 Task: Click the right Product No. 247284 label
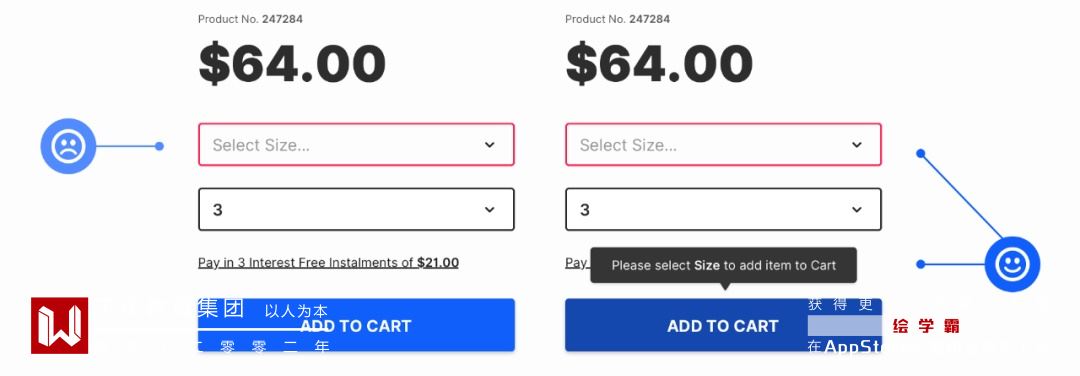(x=617, y=19)
